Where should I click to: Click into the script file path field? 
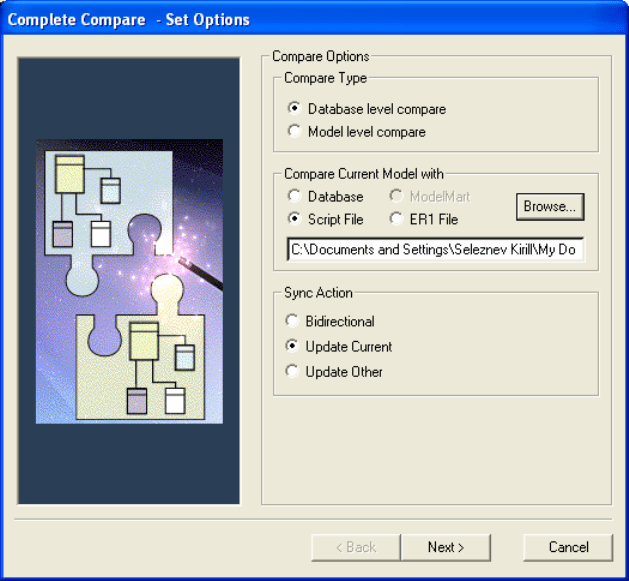pyautogui.click(x=434, y=249)
